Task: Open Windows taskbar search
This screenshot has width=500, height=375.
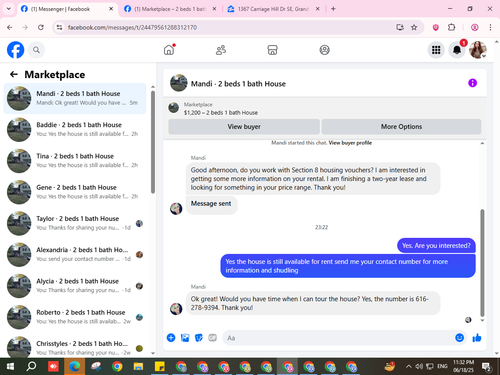Action: pos(31,367)
